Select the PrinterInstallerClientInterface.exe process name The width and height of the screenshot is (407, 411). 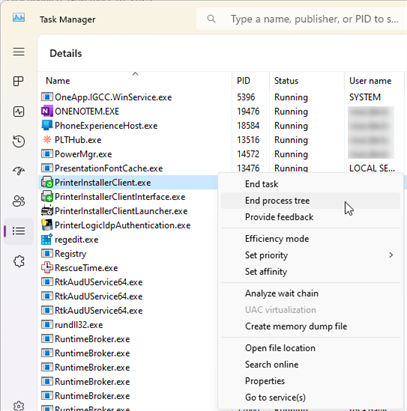click(120, 197)
